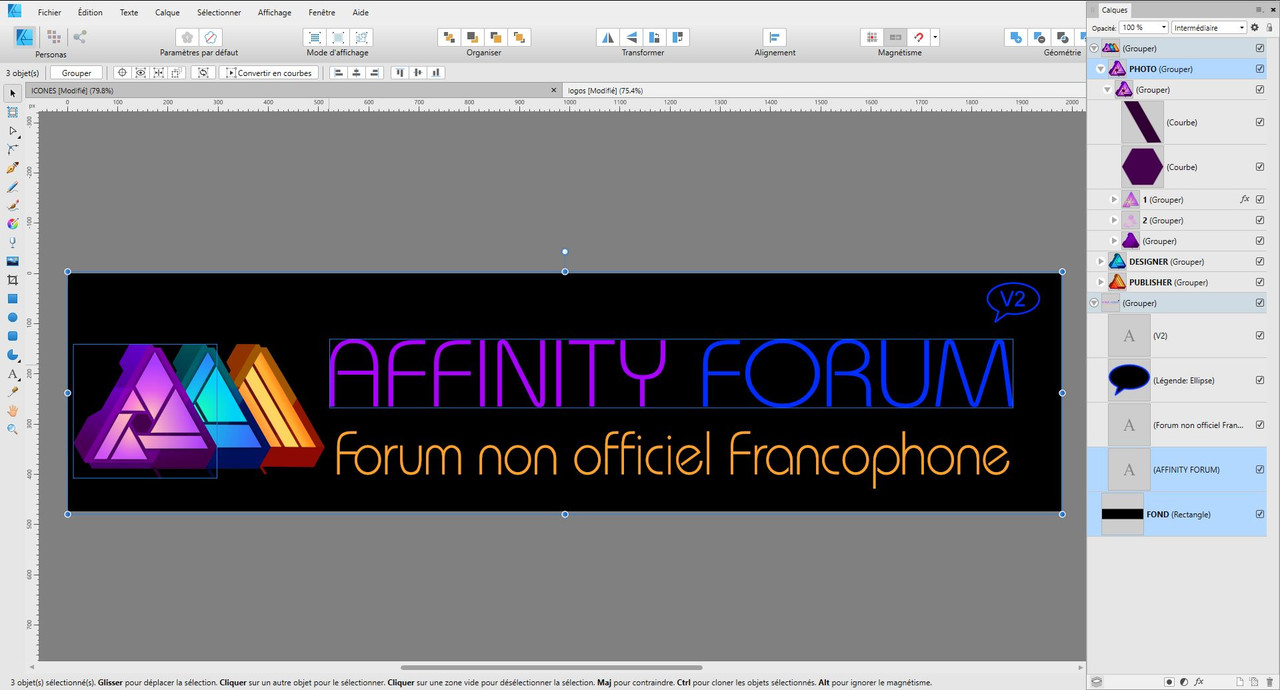This screenshot has width=1280, height=690.
Task: Select the Fill gradient tool
Action: pyautogui.click(x=13, y=224)
